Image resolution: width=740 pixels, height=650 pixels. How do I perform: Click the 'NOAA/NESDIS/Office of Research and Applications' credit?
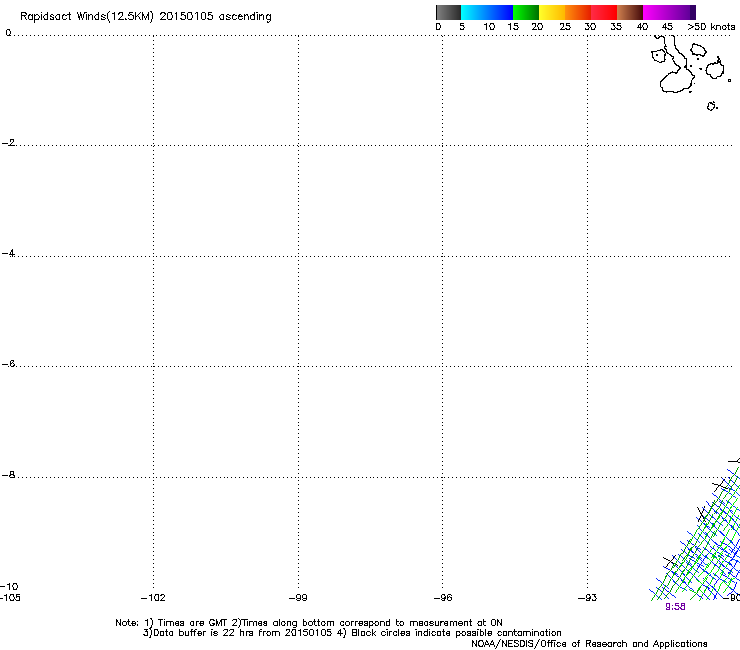coord(589,644)
